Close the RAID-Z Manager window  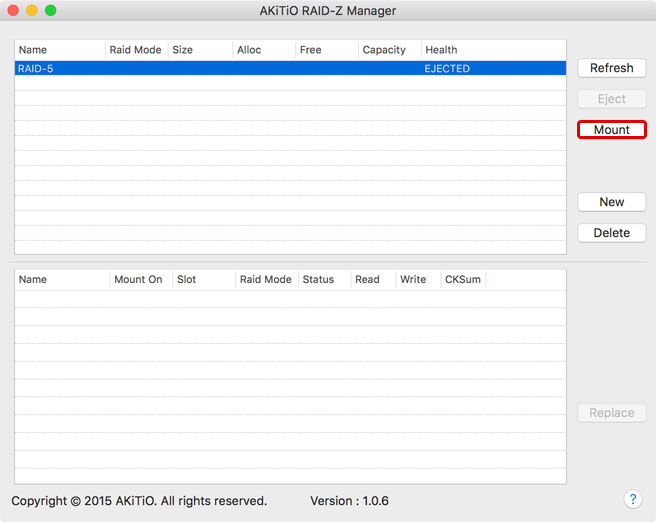[12, 10]
